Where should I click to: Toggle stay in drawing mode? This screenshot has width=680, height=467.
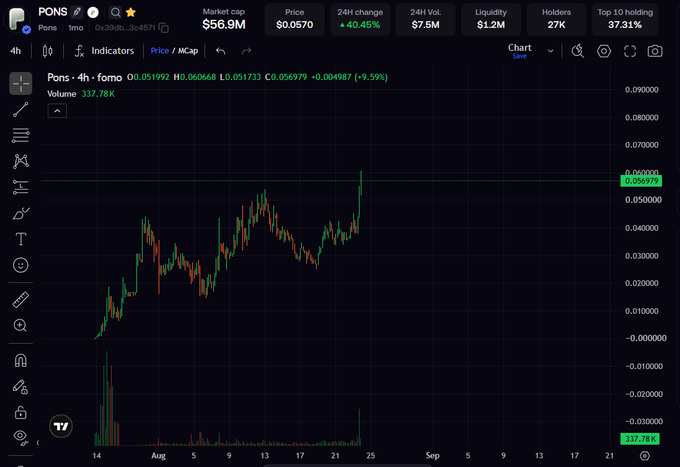pyautogui.click(x=20, y=386)
